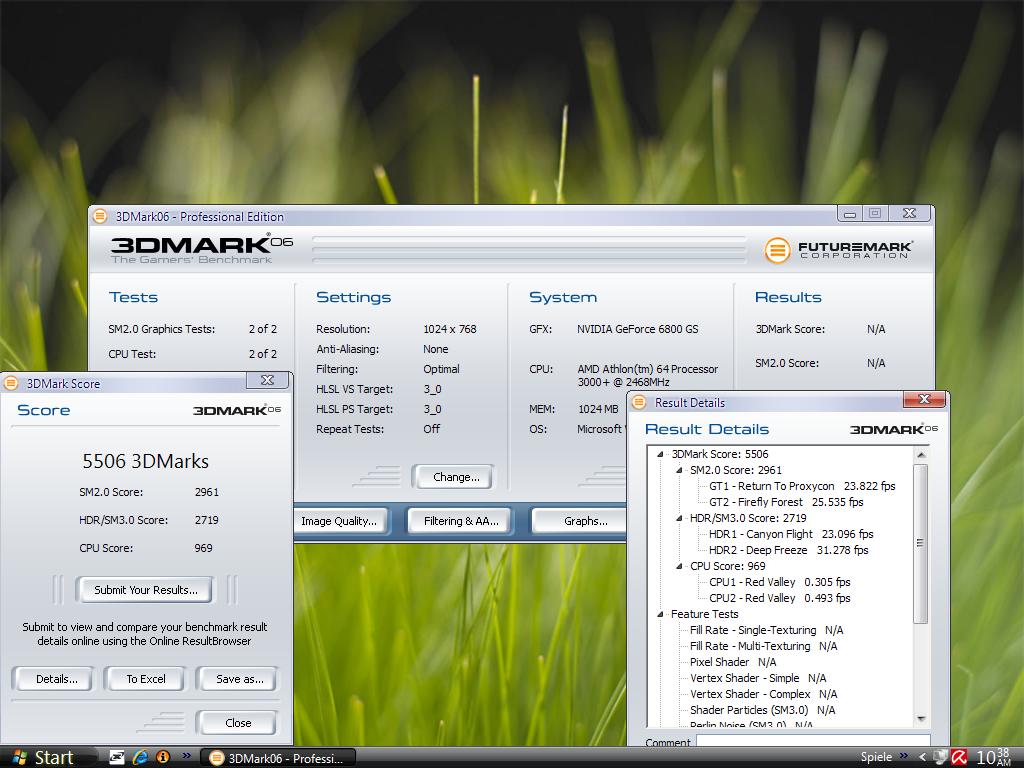Click Result Details scrollbar up arrow
This screenshot has height=768, width=1024.
[921, 455]
